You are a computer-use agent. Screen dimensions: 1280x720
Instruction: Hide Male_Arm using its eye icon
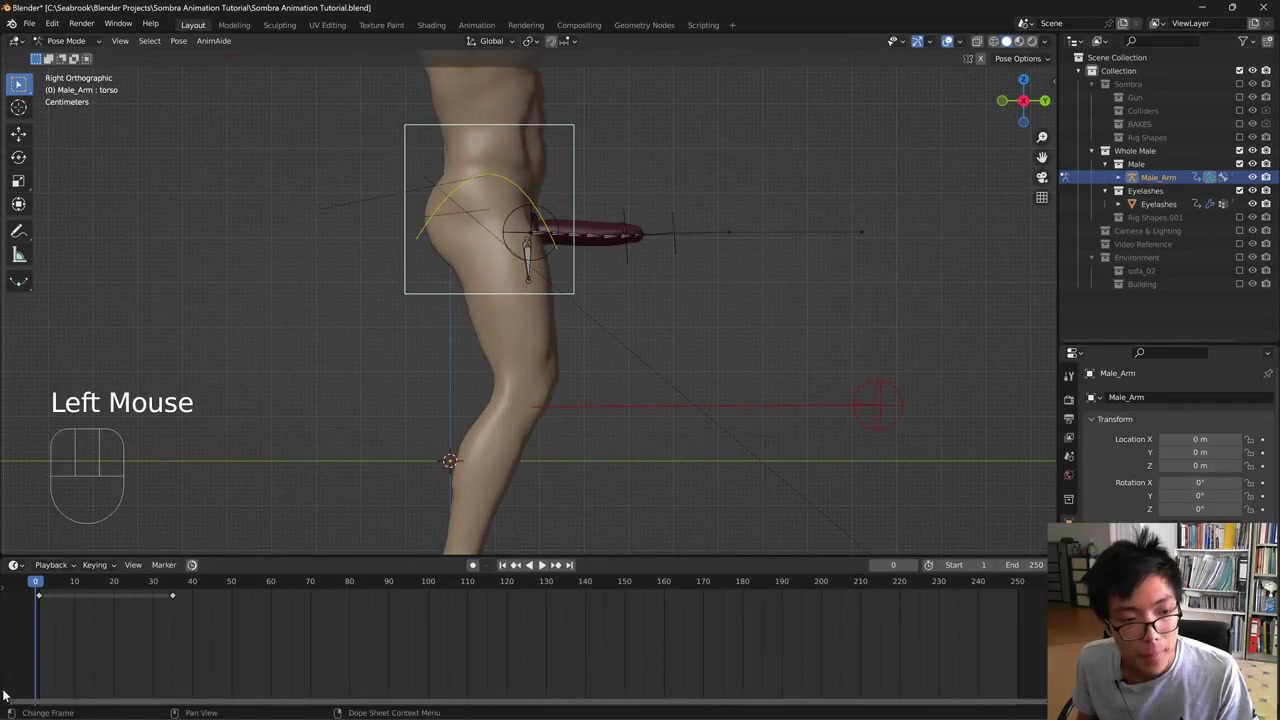coord(1252,177)
